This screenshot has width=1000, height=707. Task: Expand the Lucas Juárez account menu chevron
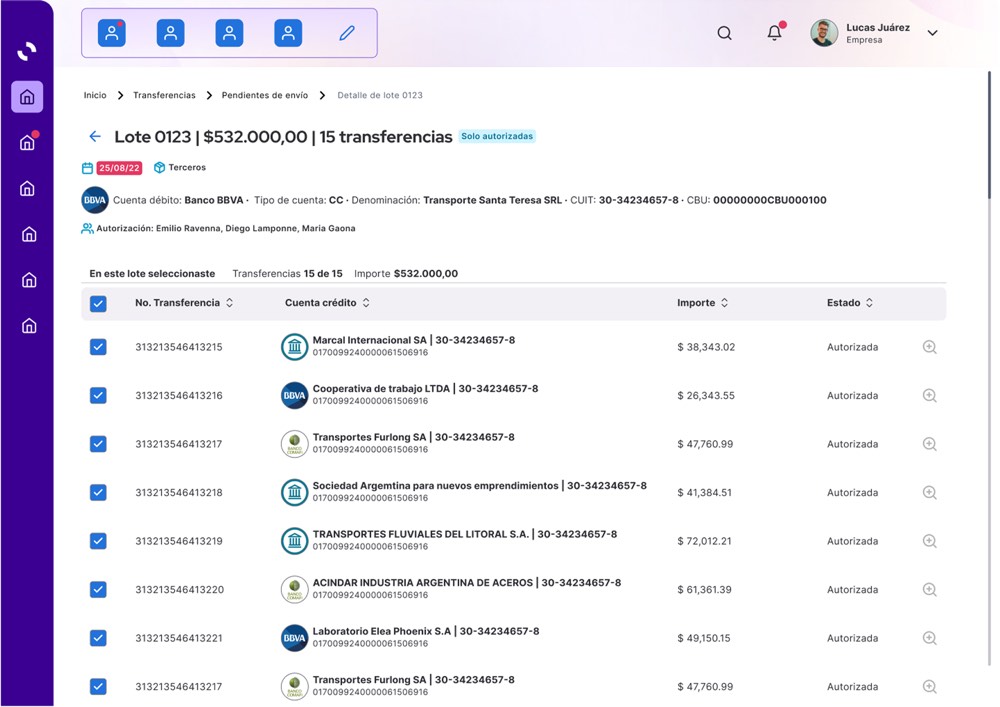(932, 33)
